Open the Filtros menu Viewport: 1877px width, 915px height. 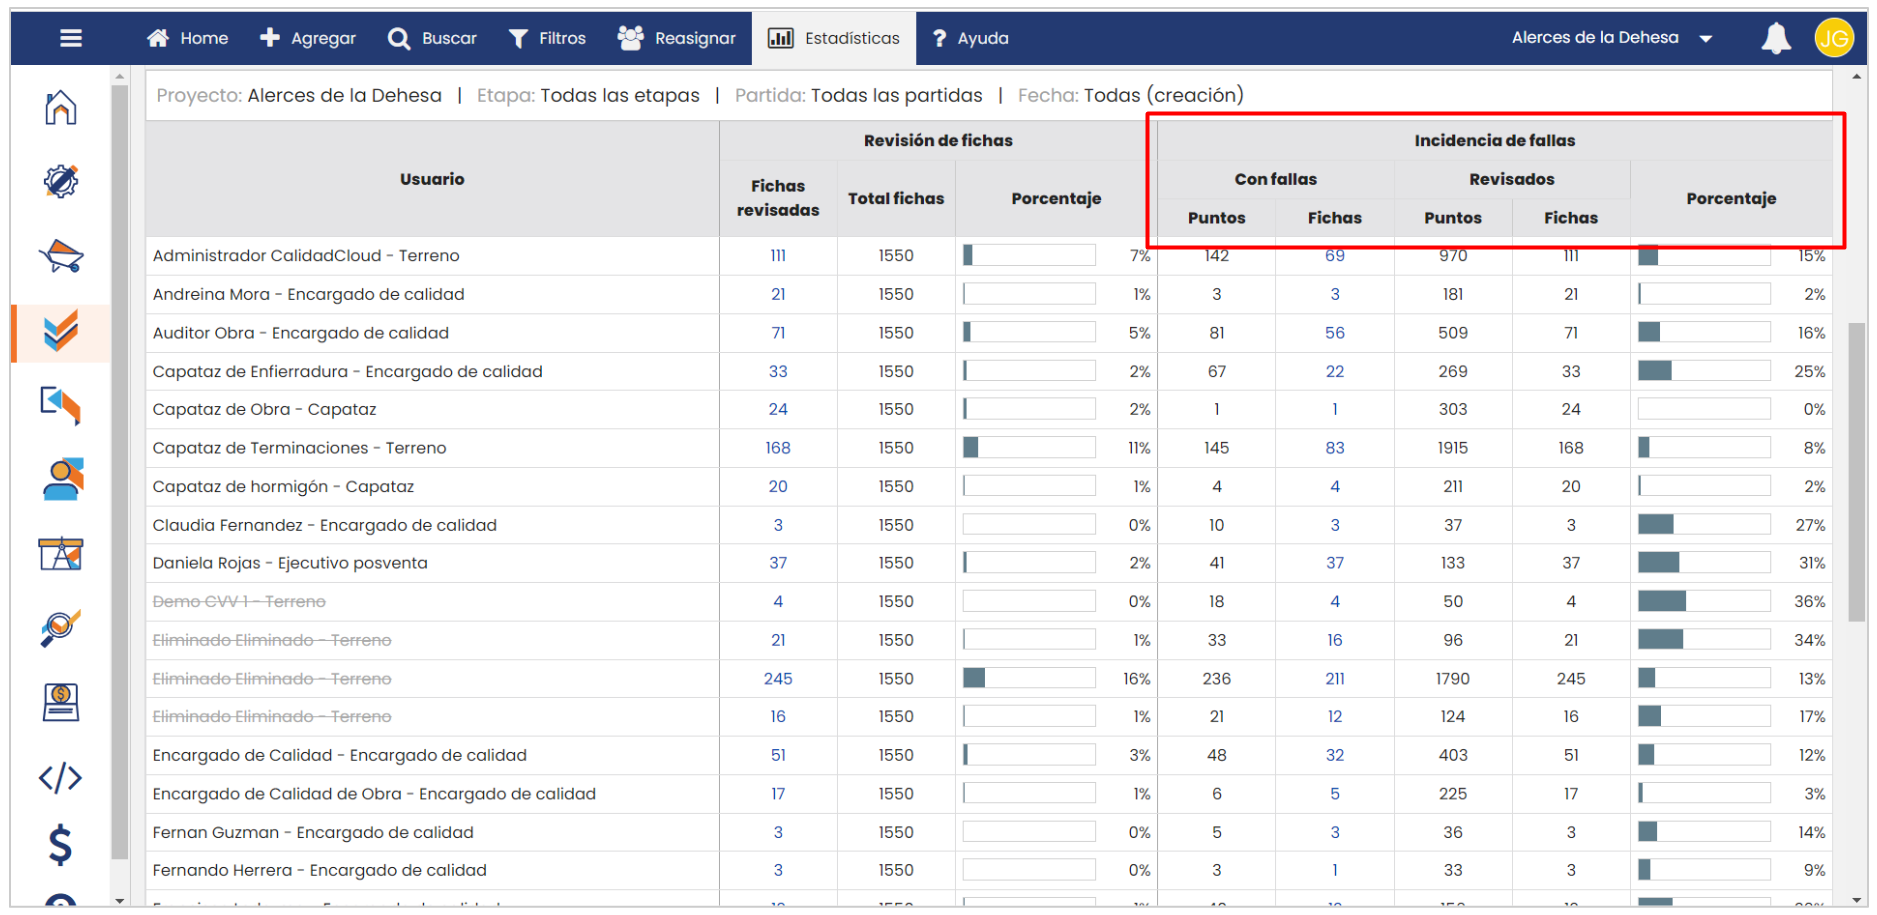click(x=547, y=38)
